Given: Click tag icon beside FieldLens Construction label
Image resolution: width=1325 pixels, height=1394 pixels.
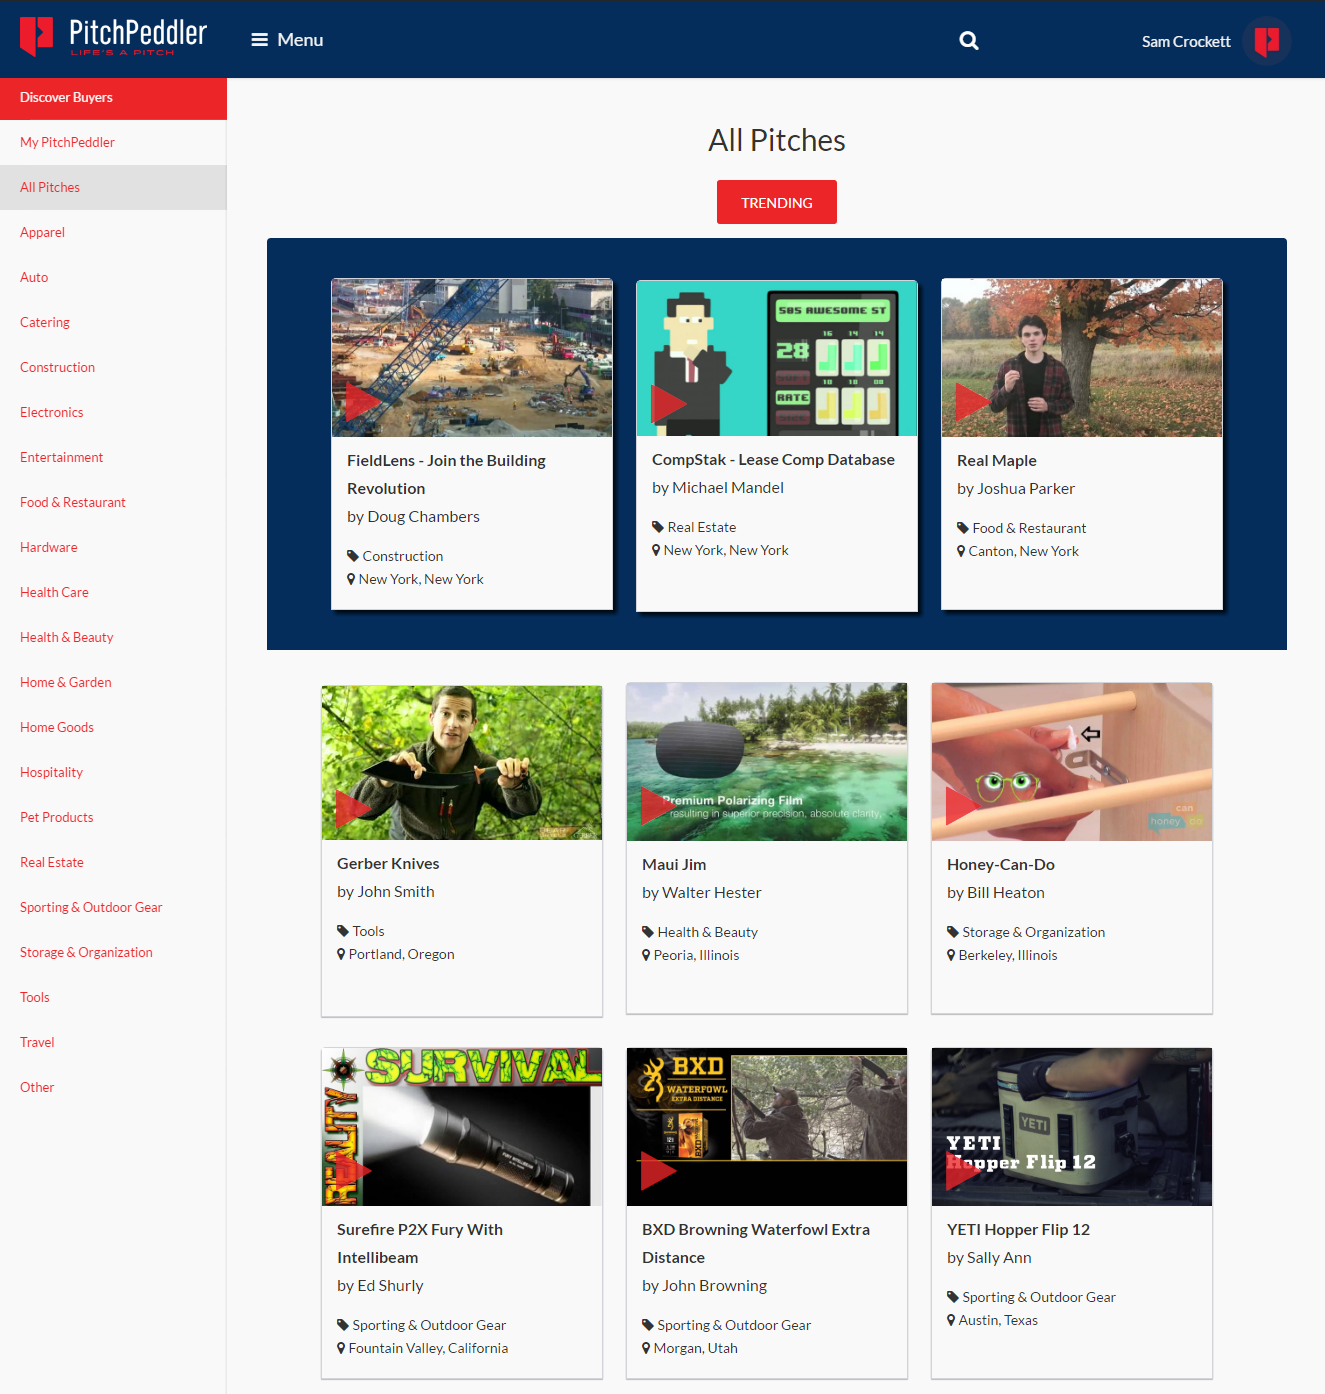Looking at the screenshot, I should pos(353,556).
